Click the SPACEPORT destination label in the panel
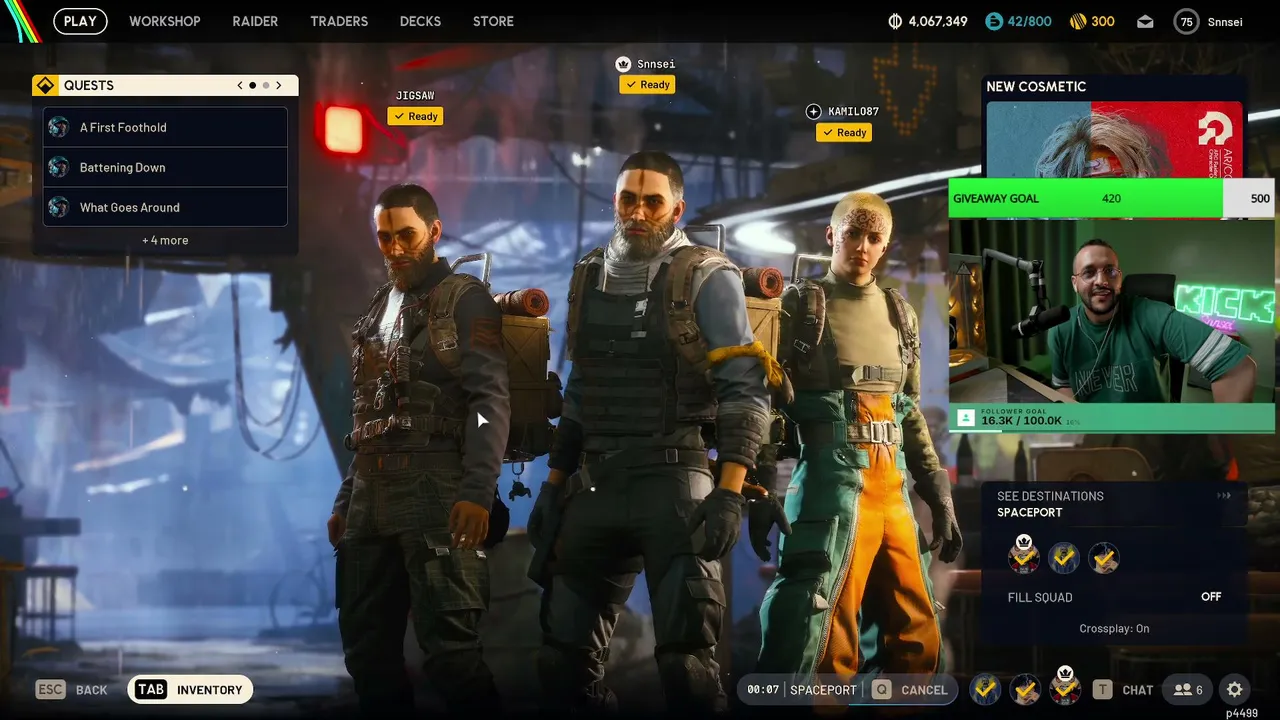The image size is (1280, 720). pos(1029,513)
